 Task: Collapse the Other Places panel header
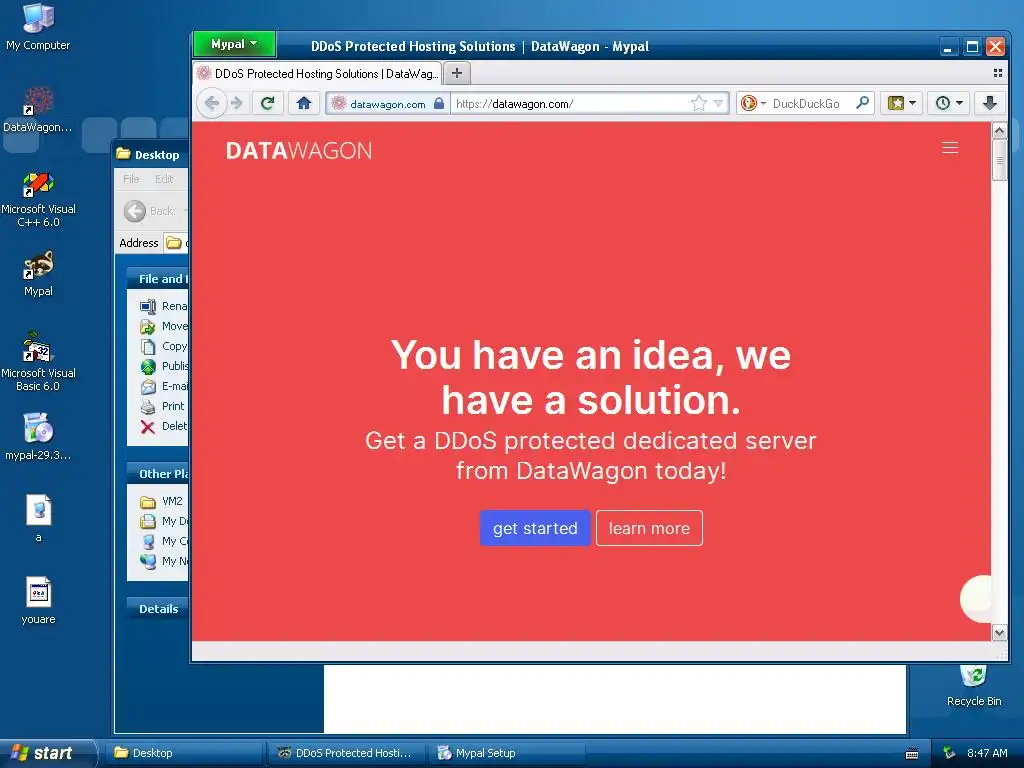pos(157,474)
